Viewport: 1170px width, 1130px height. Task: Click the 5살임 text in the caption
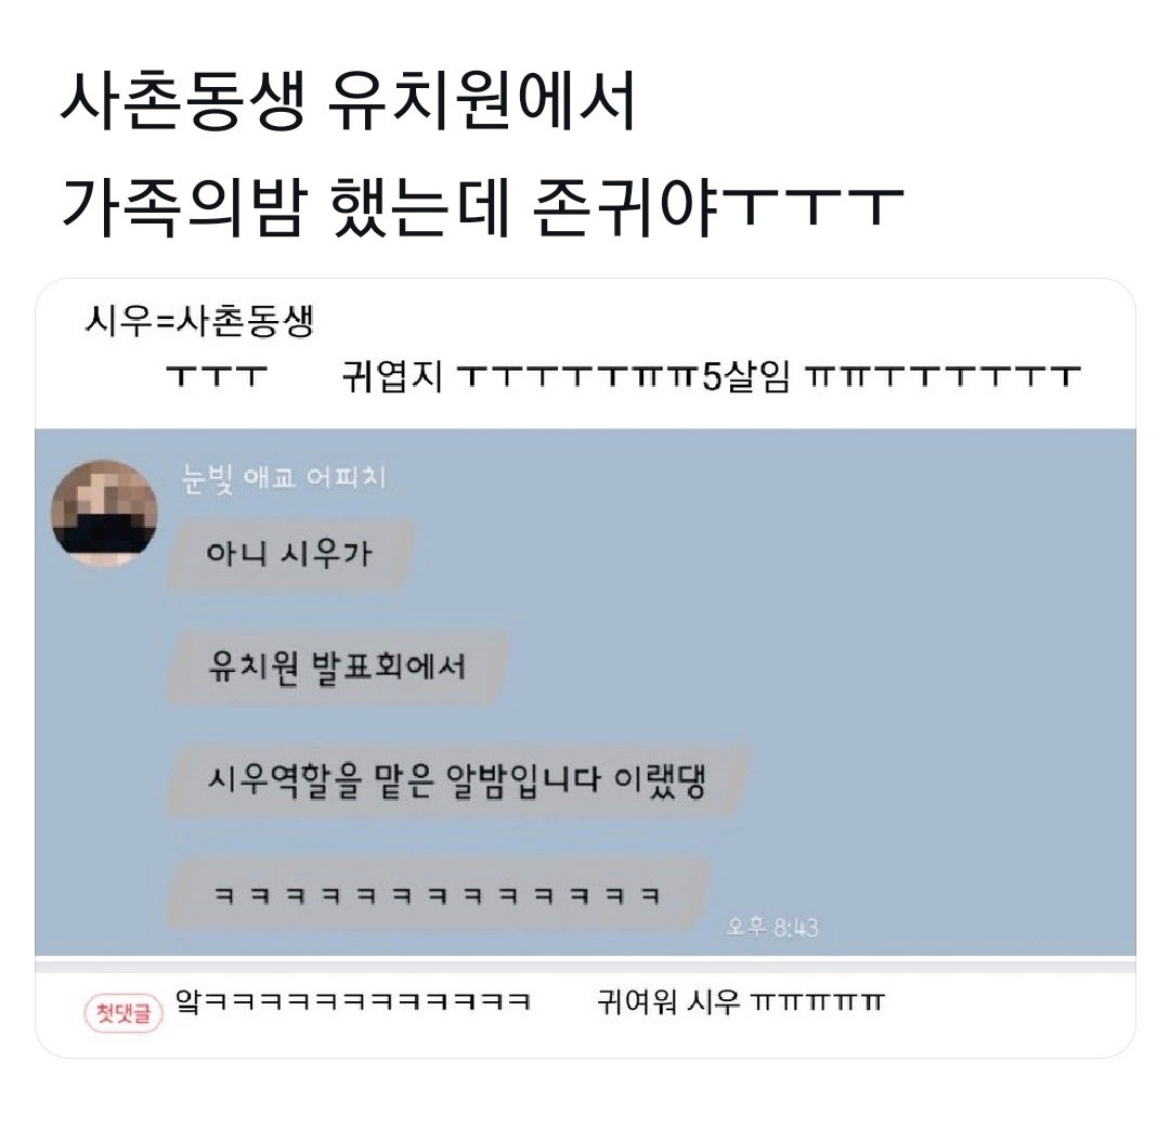point(746,376)
